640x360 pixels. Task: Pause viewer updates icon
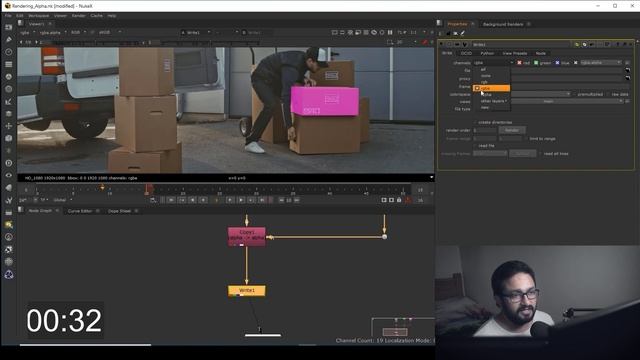tap(390, 32)
